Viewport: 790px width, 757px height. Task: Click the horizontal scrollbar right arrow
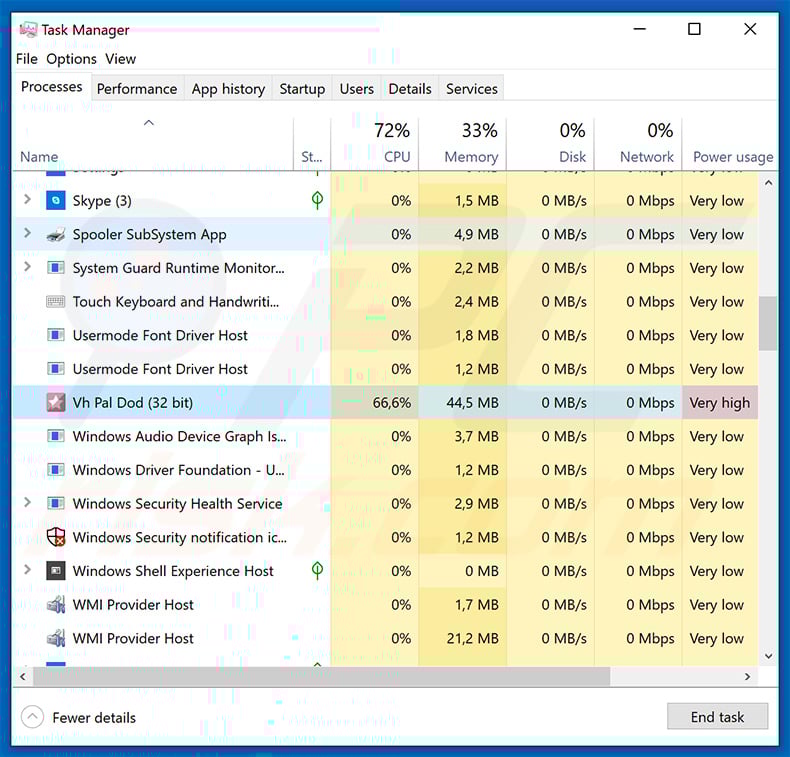pyautogui.click(x=747, y=676)
